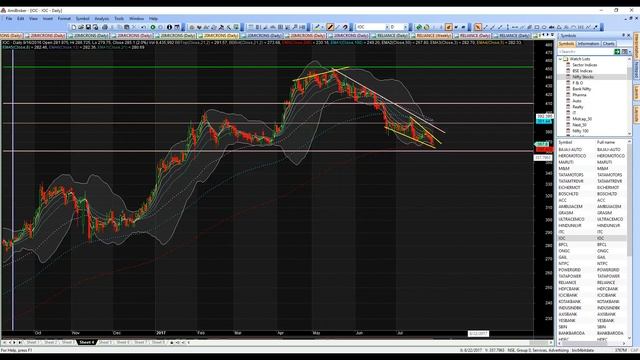This screenshot has height=360, width=640.
Task: Open the ticker symbol dropdown showing IOC
Action: tap(387, 27)
